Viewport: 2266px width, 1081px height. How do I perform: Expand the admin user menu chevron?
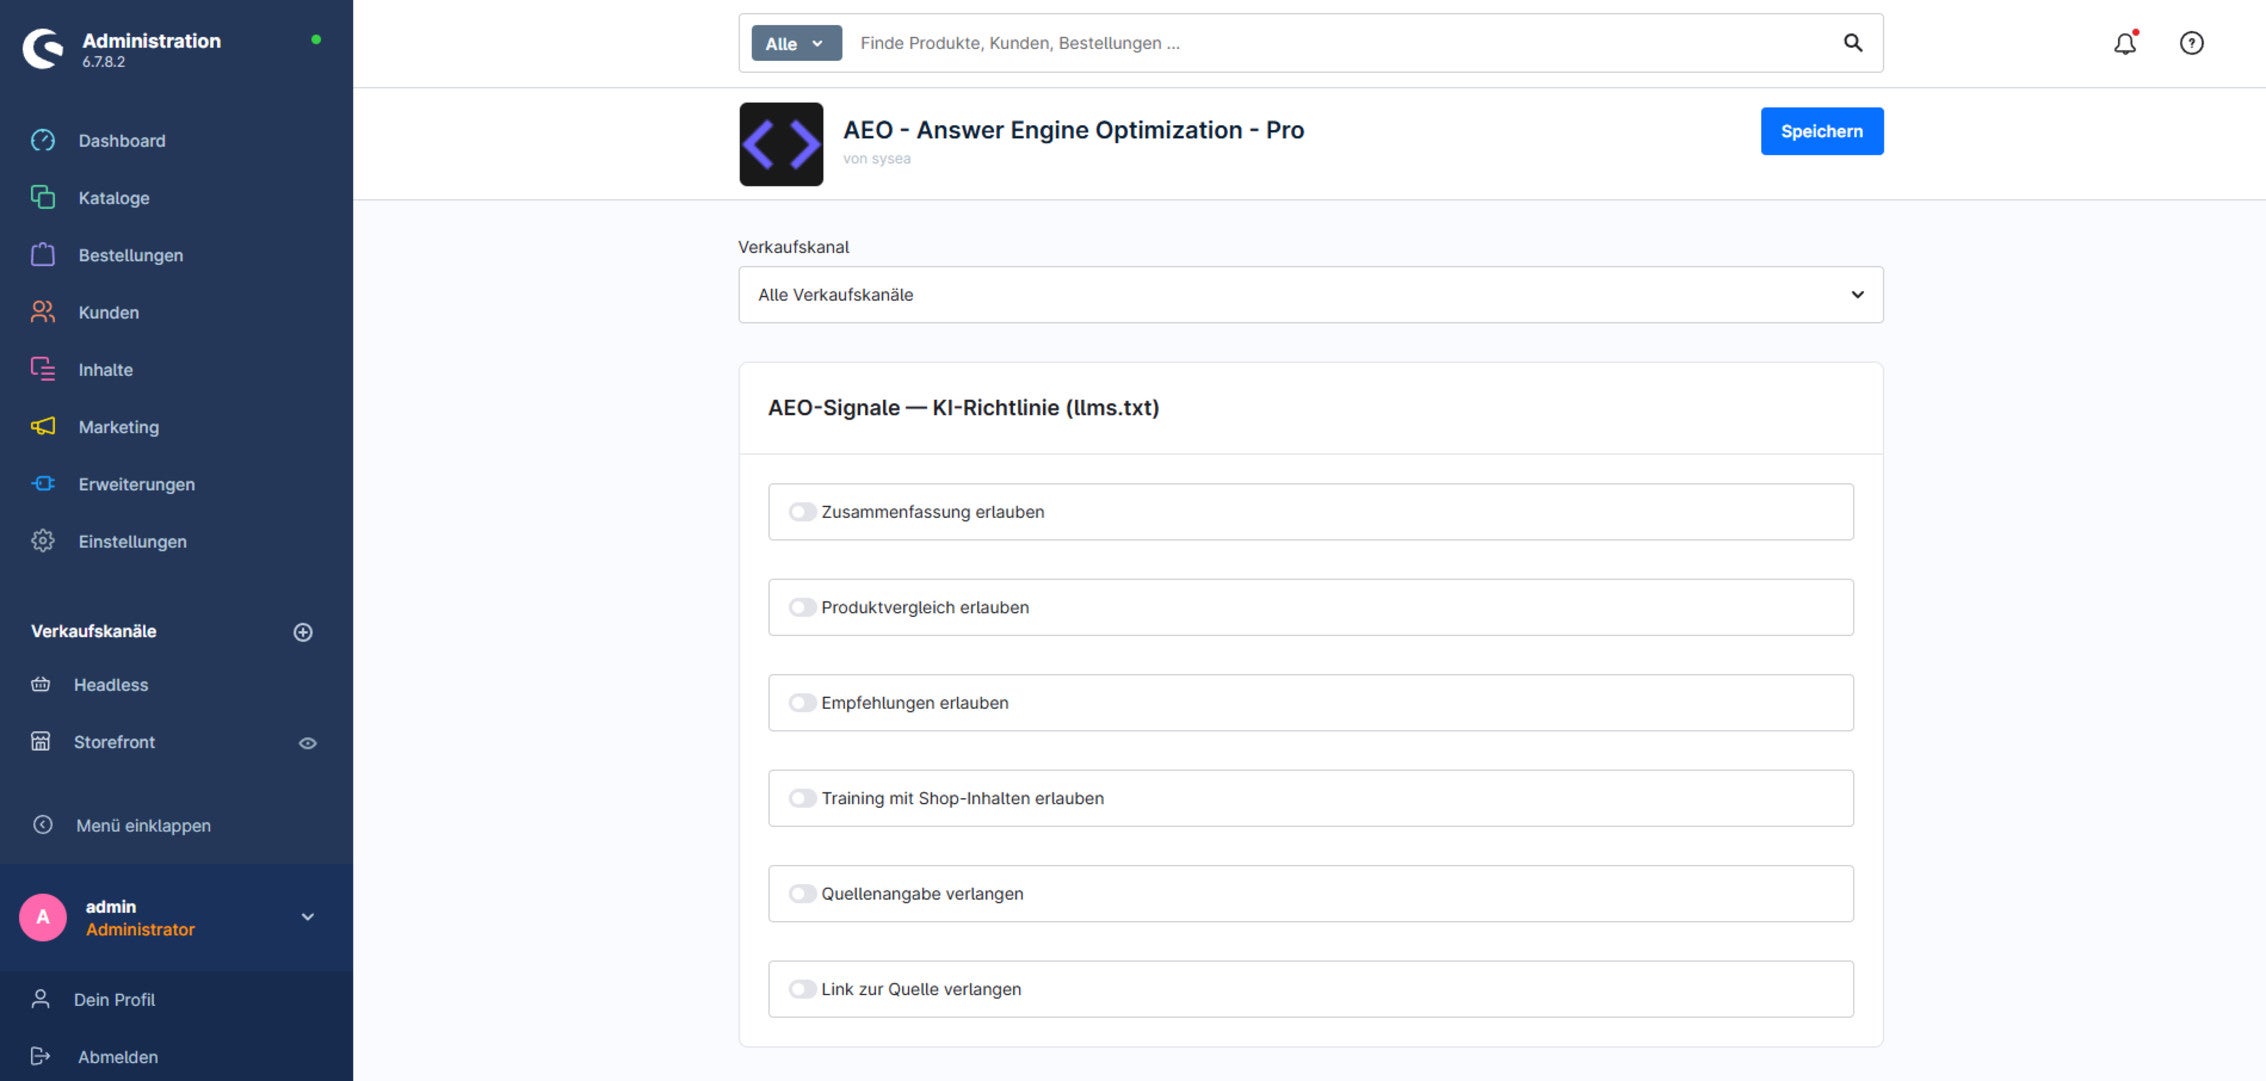coord(308,917)
